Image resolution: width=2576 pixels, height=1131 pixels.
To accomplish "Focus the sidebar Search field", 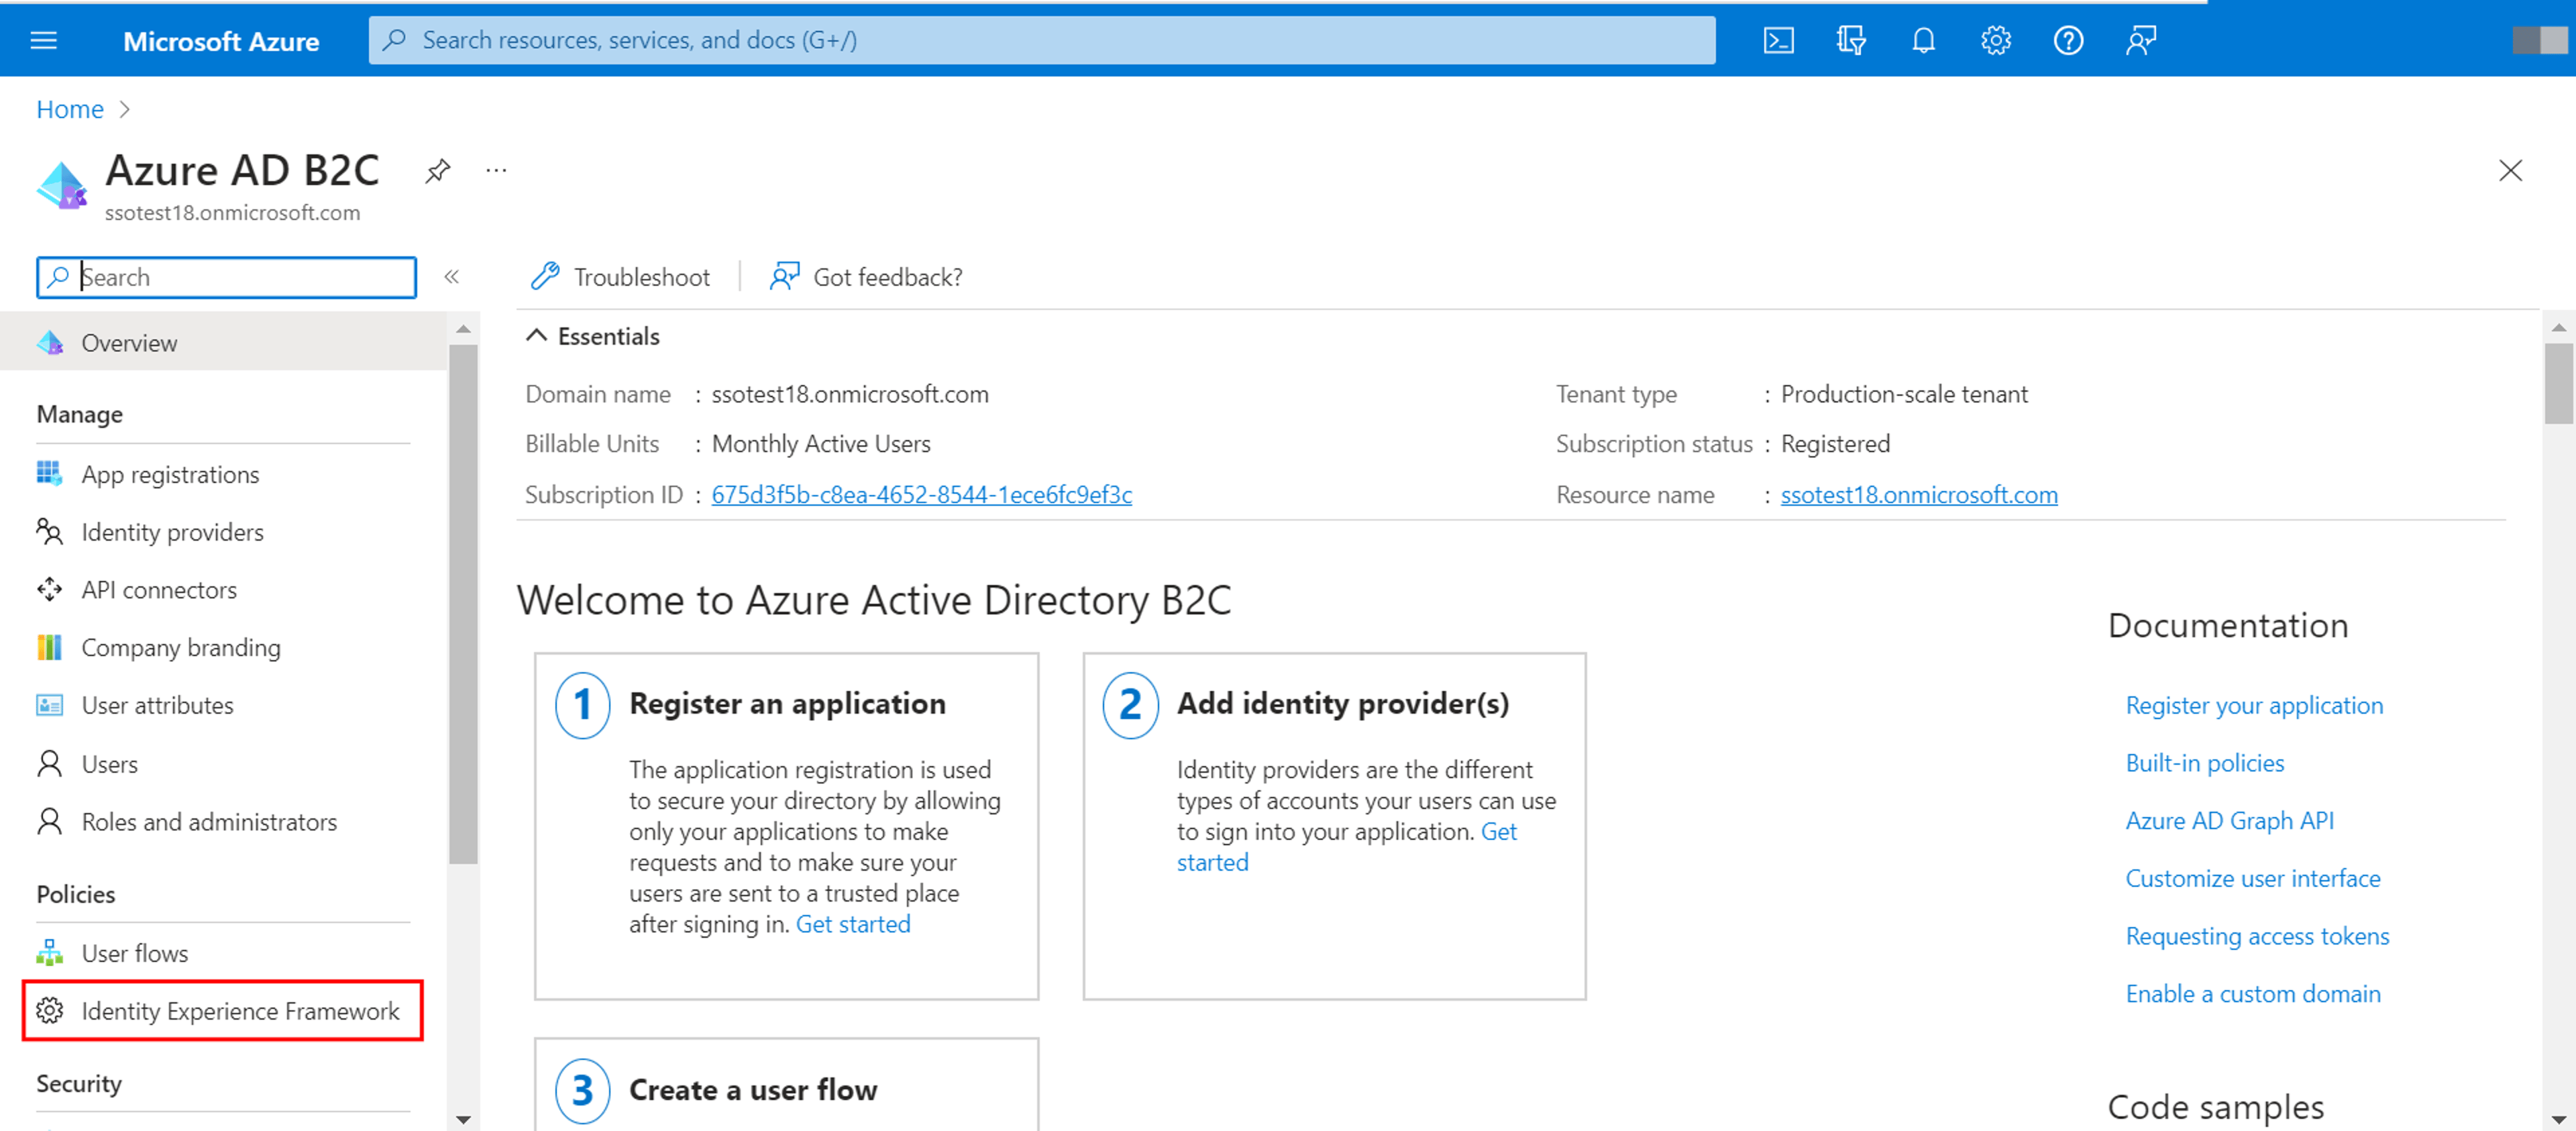I will (227, 277).
